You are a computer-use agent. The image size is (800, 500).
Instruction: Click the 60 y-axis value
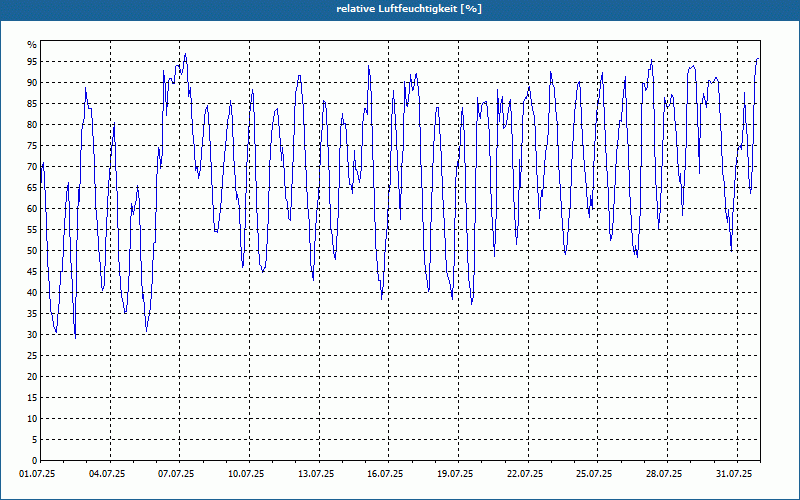pos(32,209)
